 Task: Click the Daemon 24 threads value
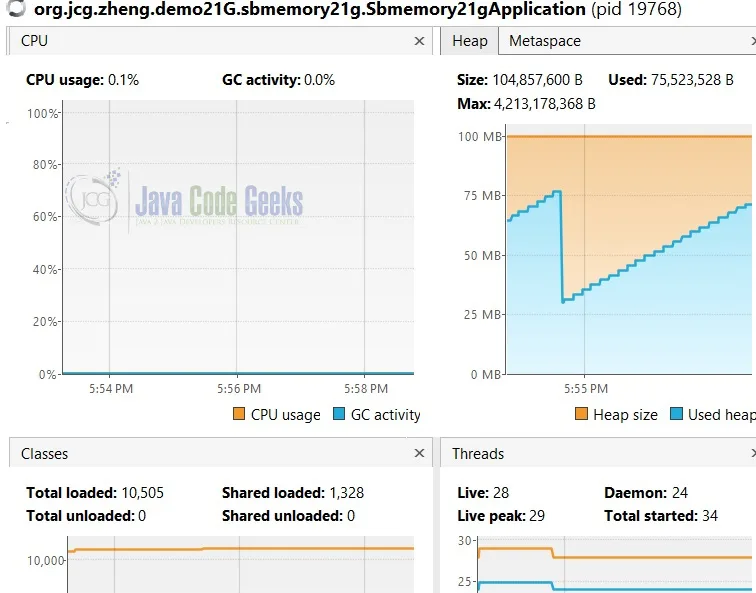click(x=680, y=493)
